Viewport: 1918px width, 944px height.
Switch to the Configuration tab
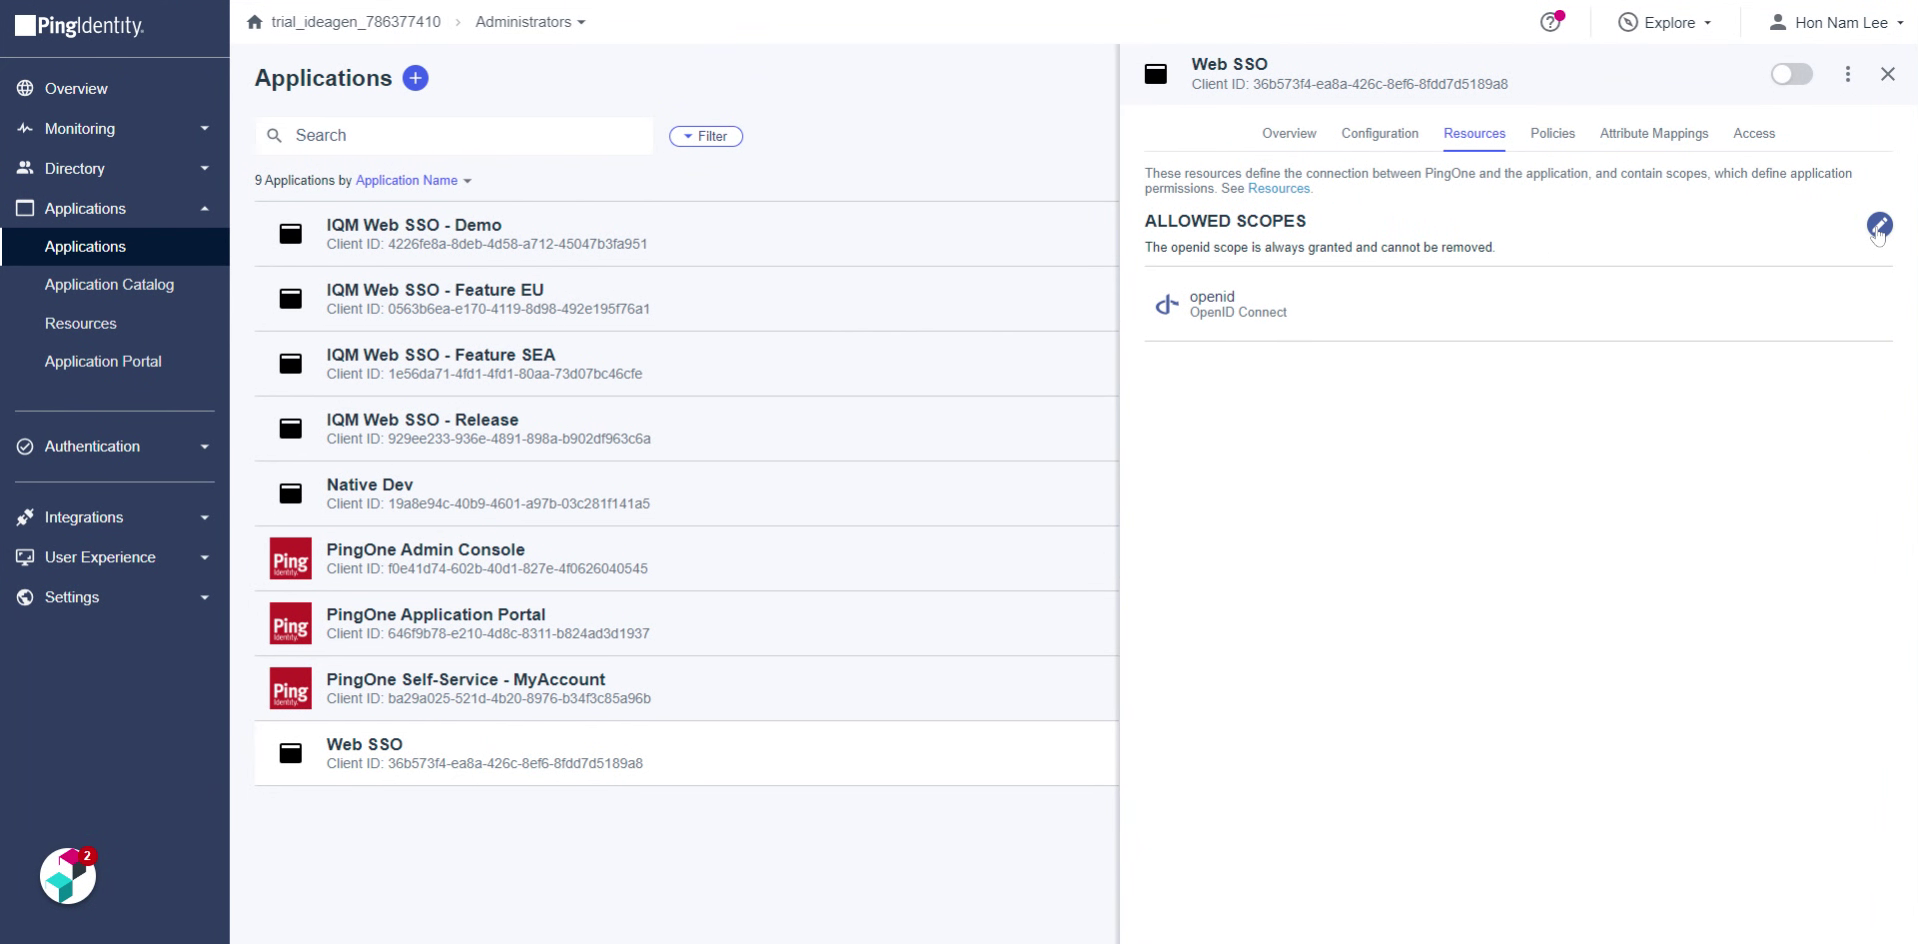(1380, 133)
